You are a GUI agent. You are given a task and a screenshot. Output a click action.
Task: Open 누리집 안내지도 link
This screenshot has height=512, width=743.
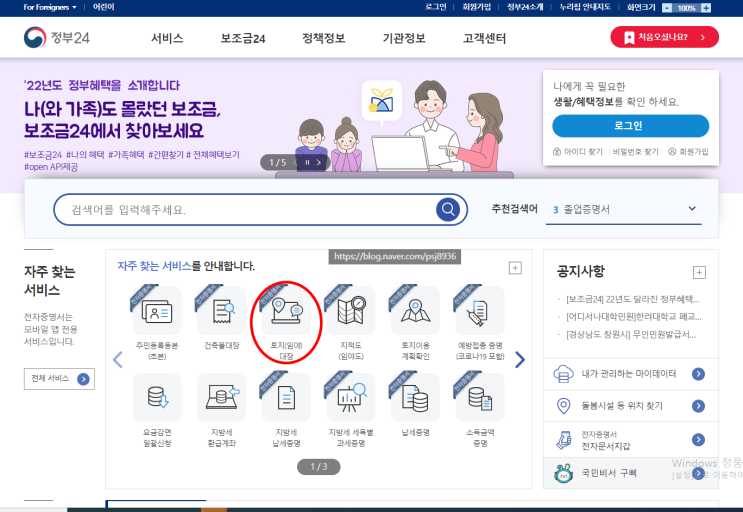pos(585,7)
